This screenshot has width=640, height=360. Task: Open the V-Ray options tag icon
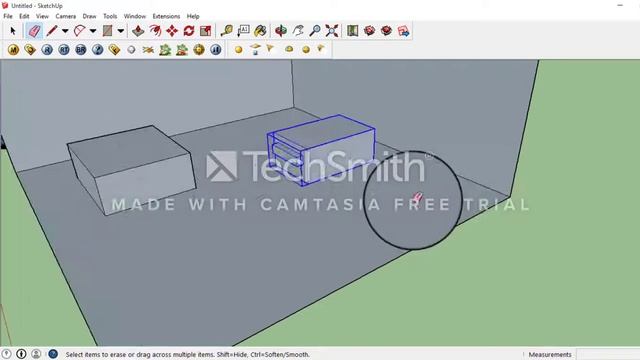[30, 50]
